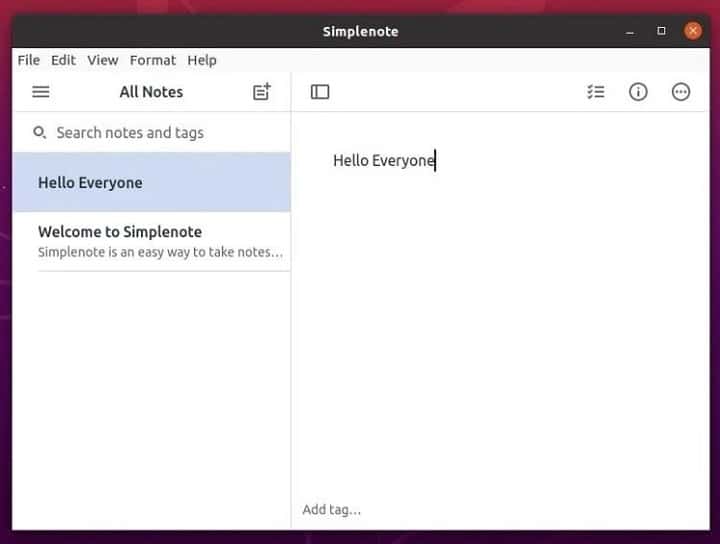Open the View menu
Screen dimensions: 720x544
tap(103, 60)
